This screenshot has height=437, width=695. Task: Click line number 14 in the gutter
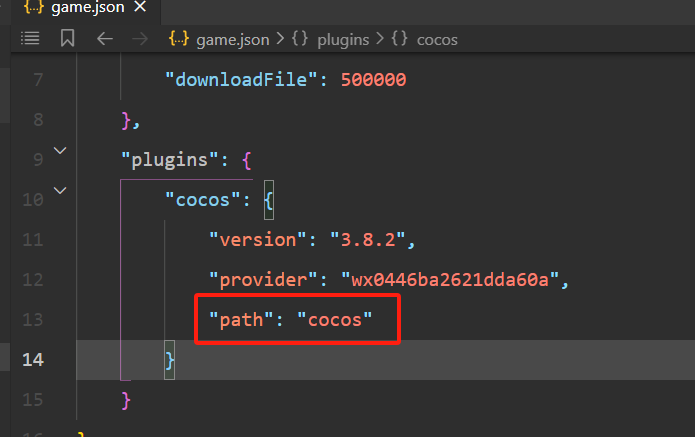pyautogui.click(x=33, y=360)
